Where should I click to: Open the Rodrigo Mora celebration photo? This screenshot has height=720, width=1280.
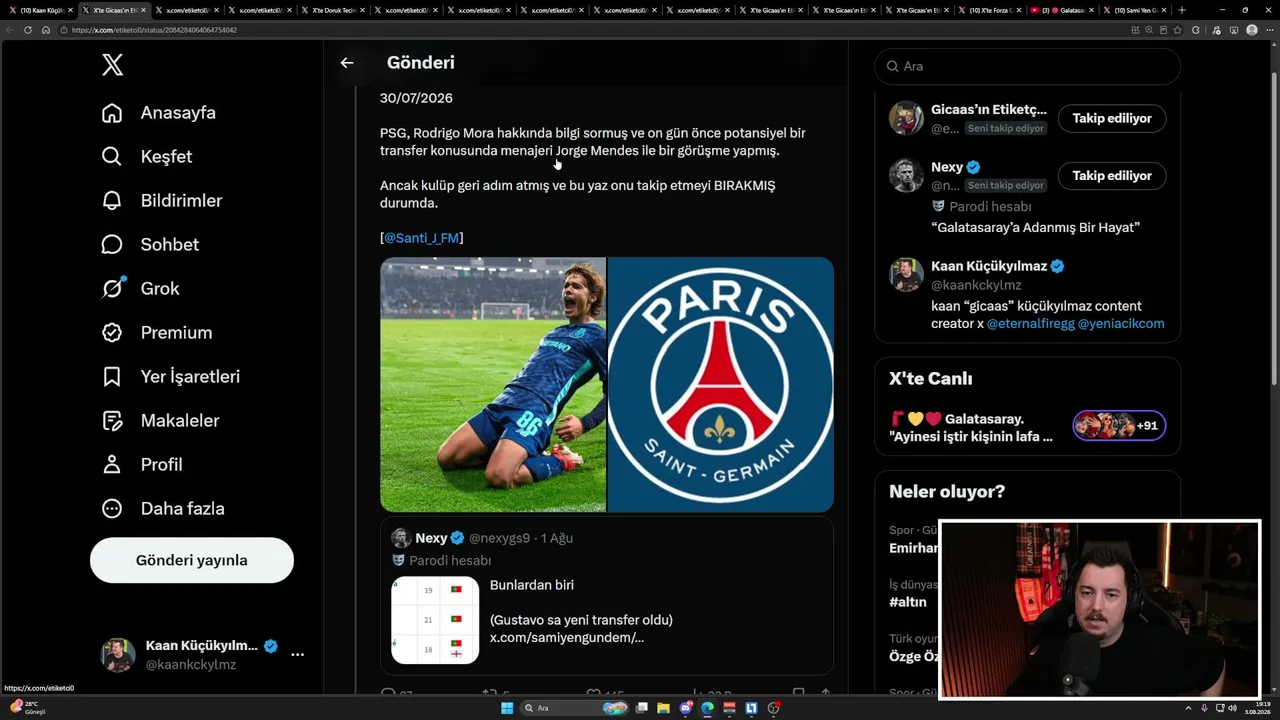coord(493,385)
